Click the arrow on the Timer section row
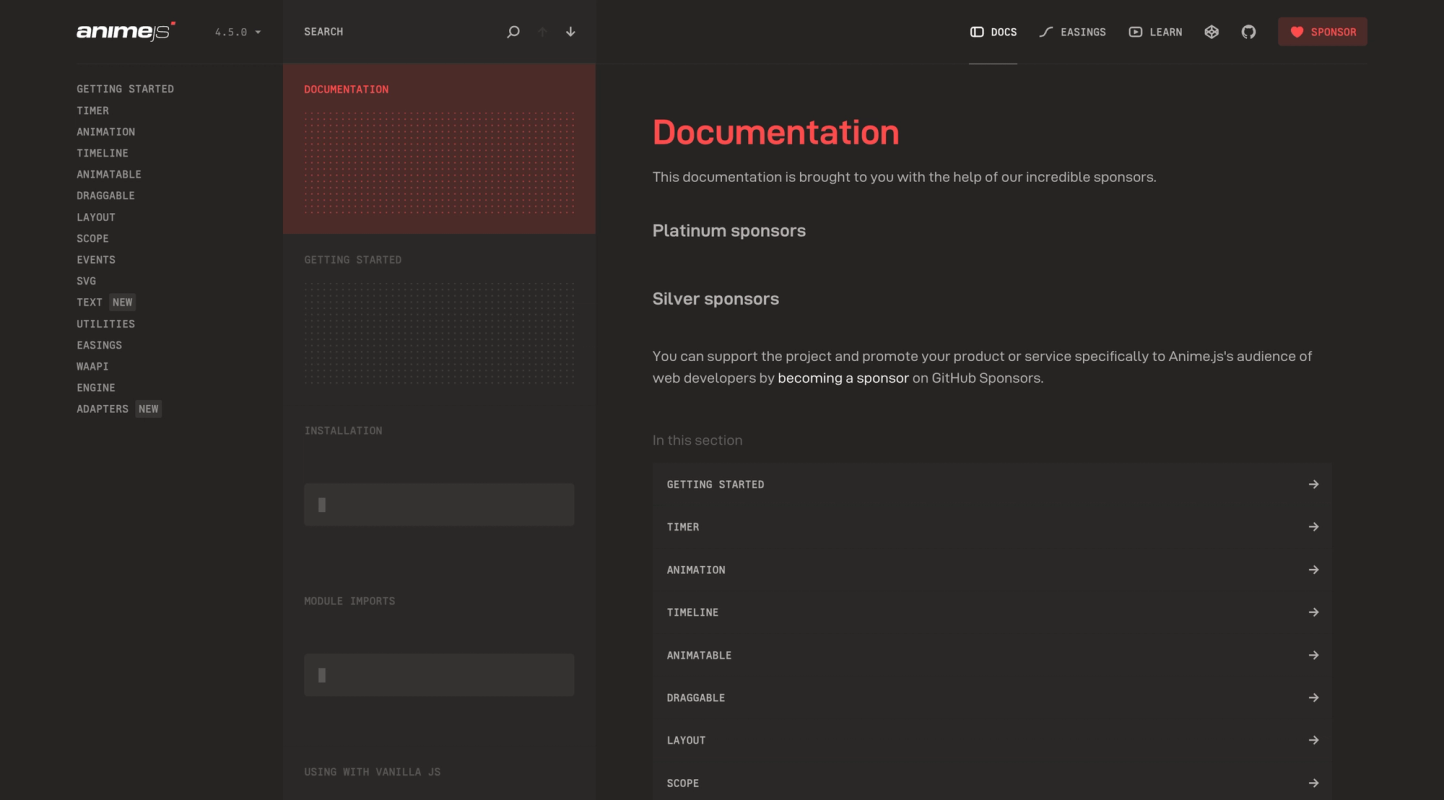Screen dimensions: 1444x800 (x=1314, y=527)
